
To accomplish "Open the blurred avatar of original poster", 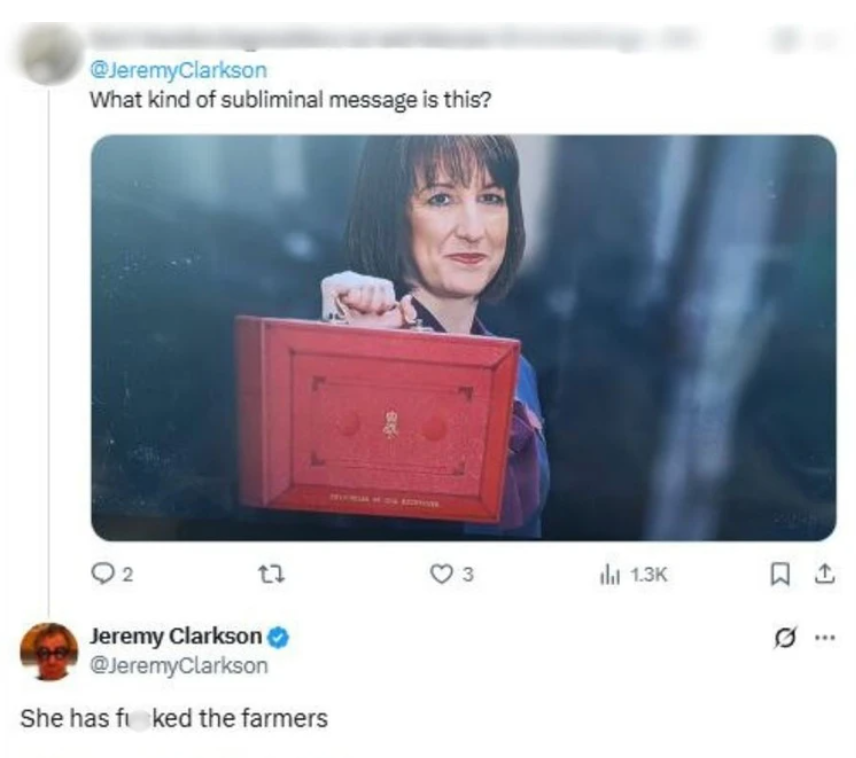I will pyautogui.click(x=49, y=55).
